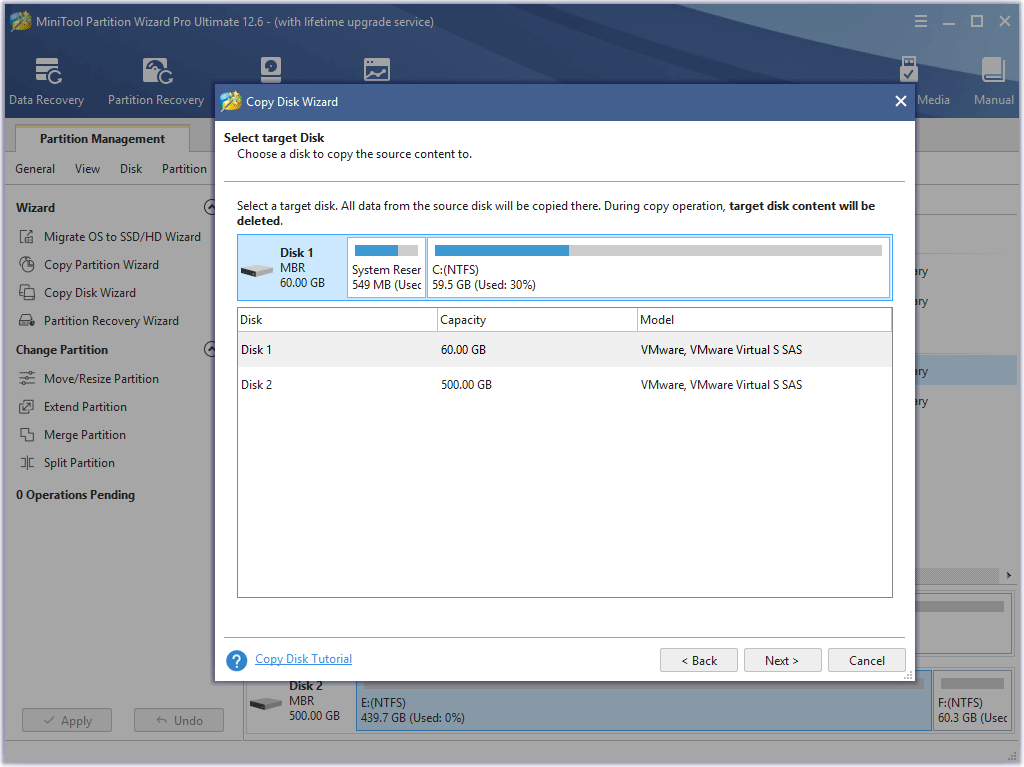The image size is (1024, 767).
Task: Click the Disk 1 drive icon in preview
Action: pos(257,270)
